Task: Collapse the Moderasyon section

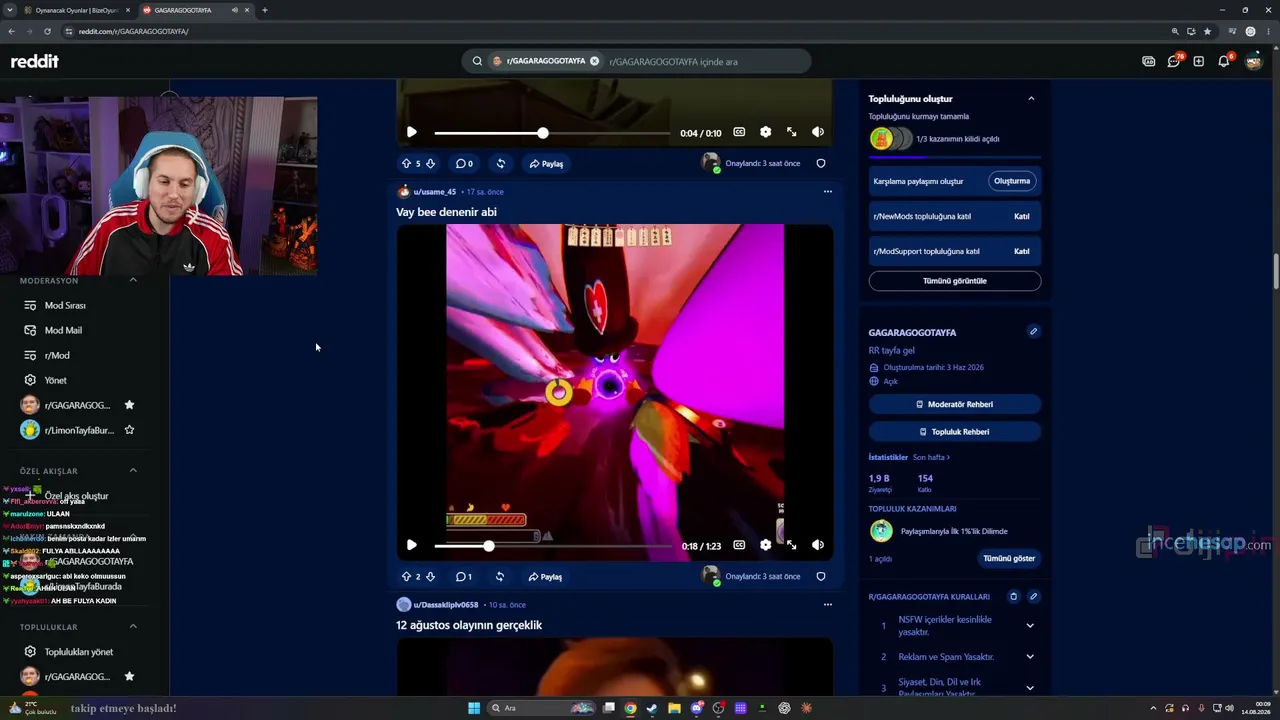Action: [133, 280]
